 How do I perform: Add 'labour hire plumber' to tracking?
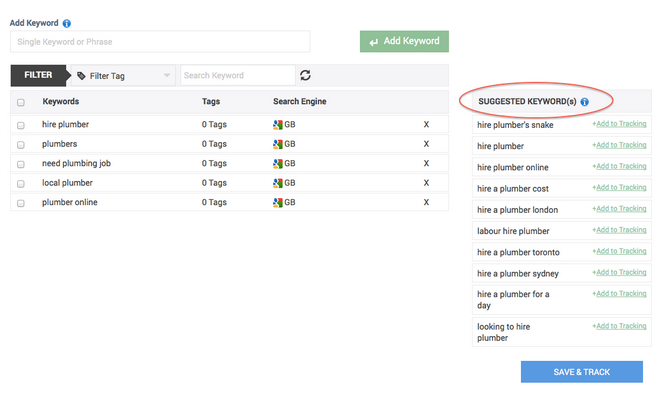point(619,230)
